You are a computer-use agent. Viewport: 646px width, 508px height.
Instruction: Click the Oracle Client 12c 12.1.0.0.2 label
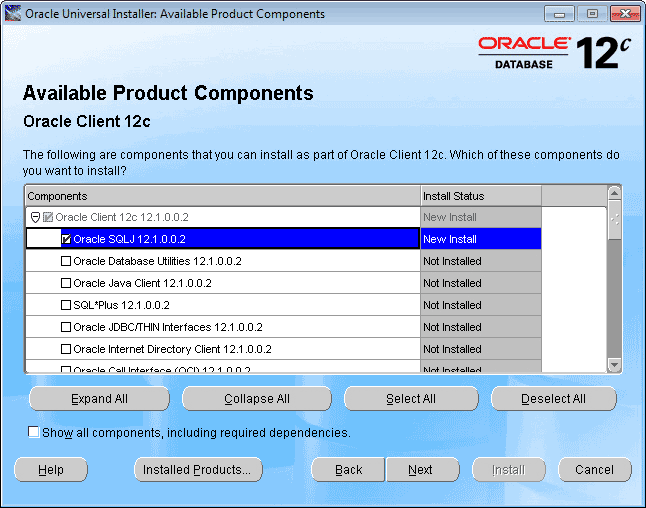point(122,217)
